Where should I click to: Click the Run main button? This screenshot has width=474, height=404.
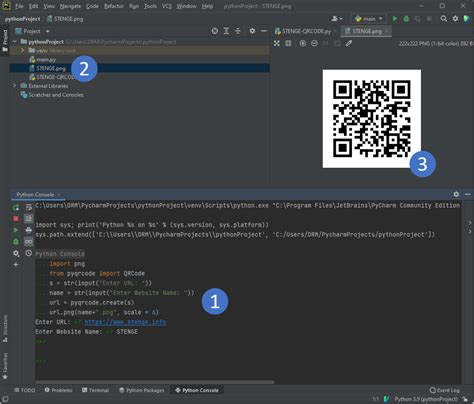[x=395, y=19]
